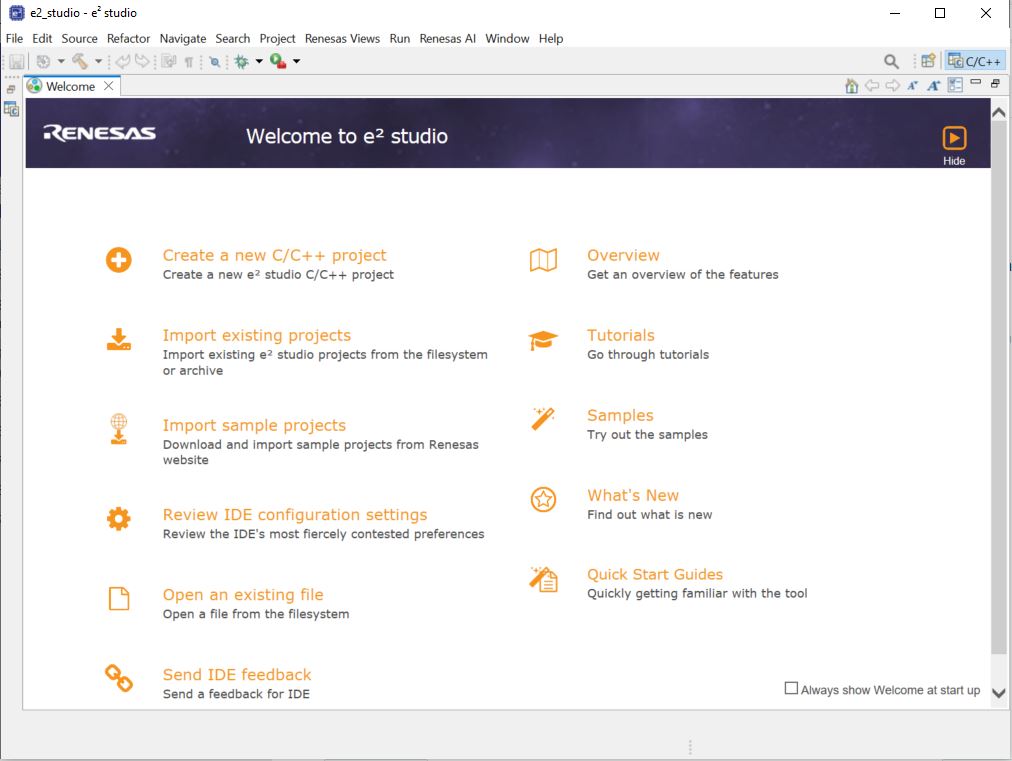Click the magic wand Samples icon
1012x761 pixels.
tap(543, 418)
